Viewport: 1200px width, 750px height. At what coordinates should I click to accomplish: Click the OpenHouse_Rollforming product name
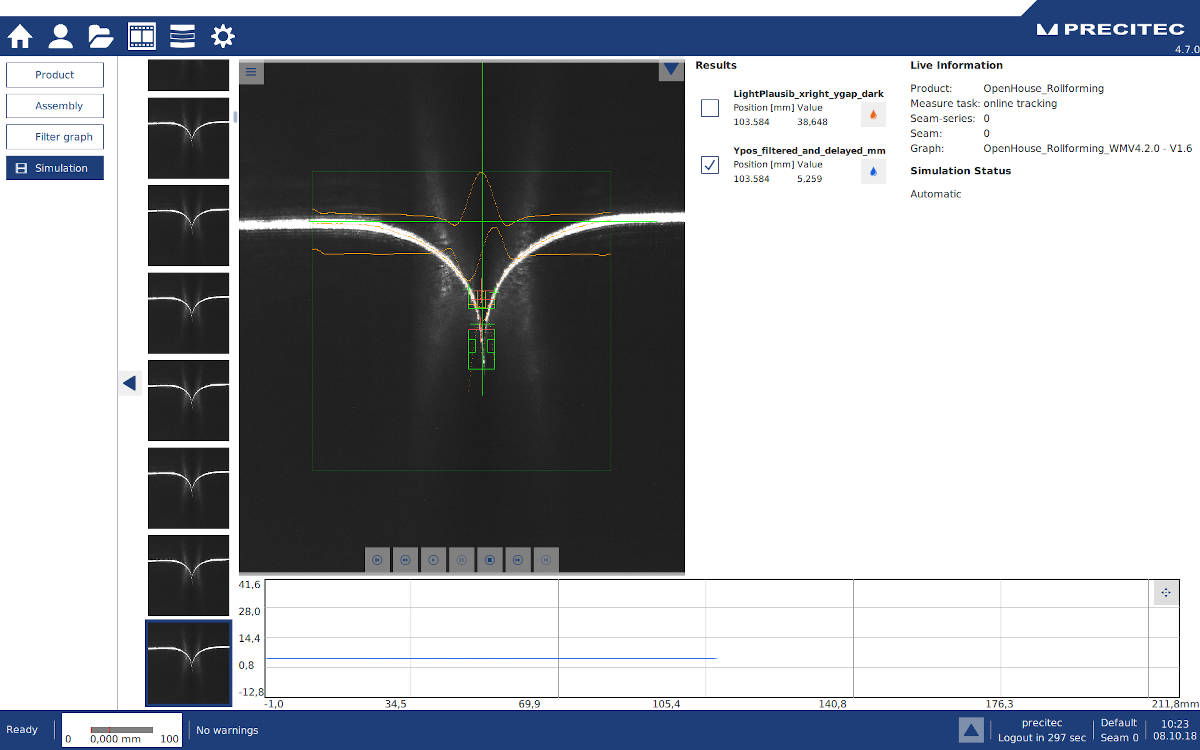1043,89
